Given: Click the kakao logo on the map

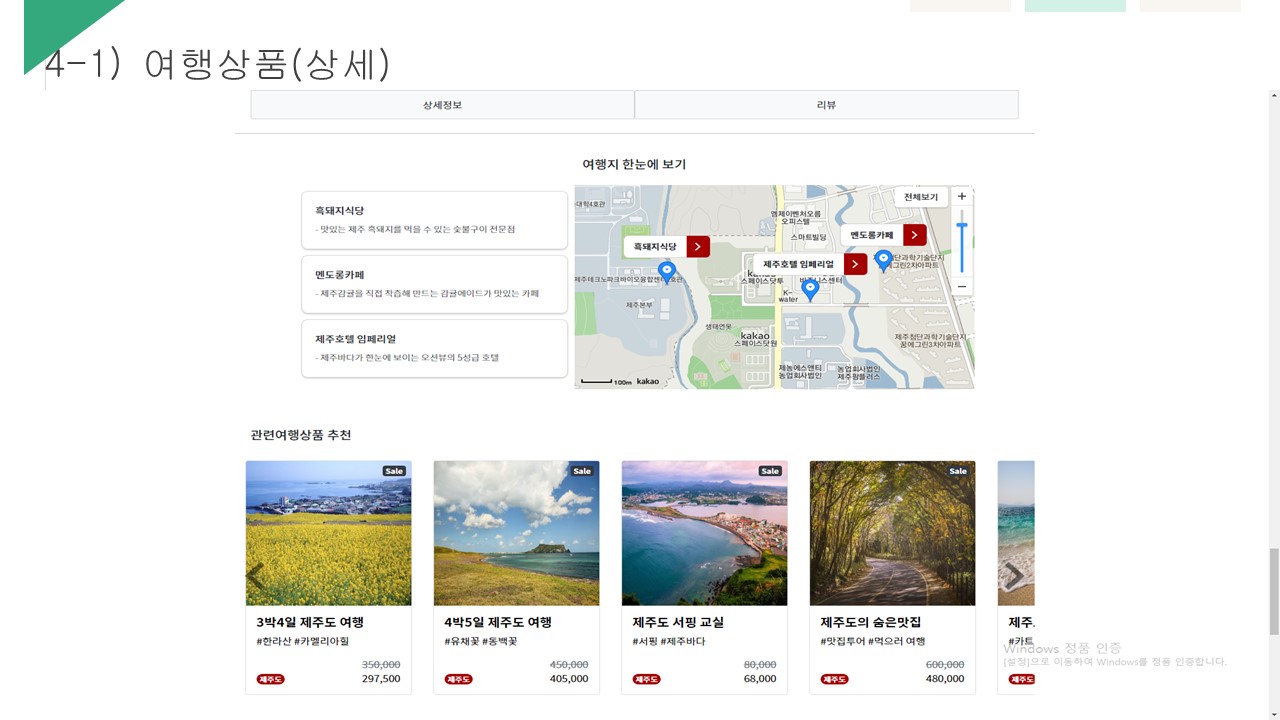Looking at the screenshot, I should point(648,381).
